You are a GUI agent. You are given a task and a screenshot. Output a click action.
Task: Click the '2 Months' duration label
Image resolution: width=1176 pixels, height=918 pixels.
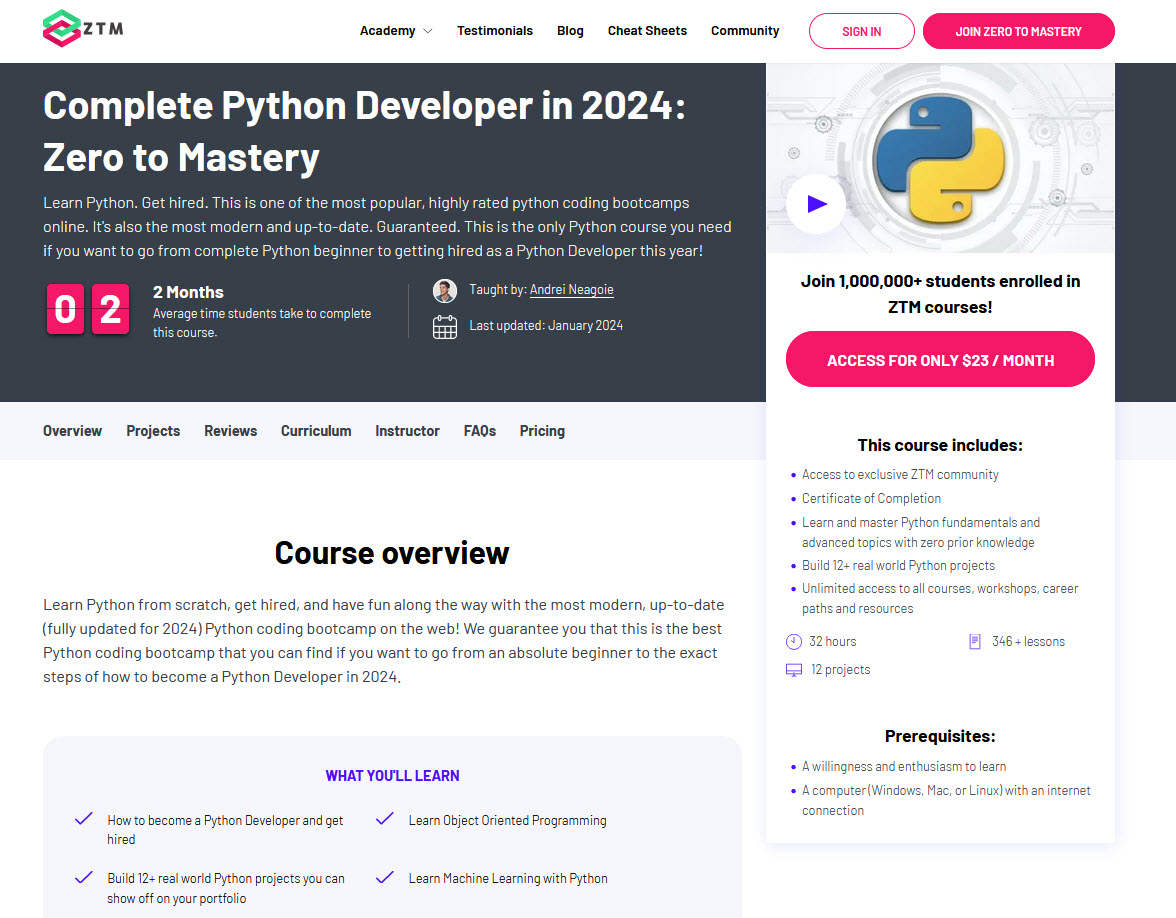(x=188, y=292)
